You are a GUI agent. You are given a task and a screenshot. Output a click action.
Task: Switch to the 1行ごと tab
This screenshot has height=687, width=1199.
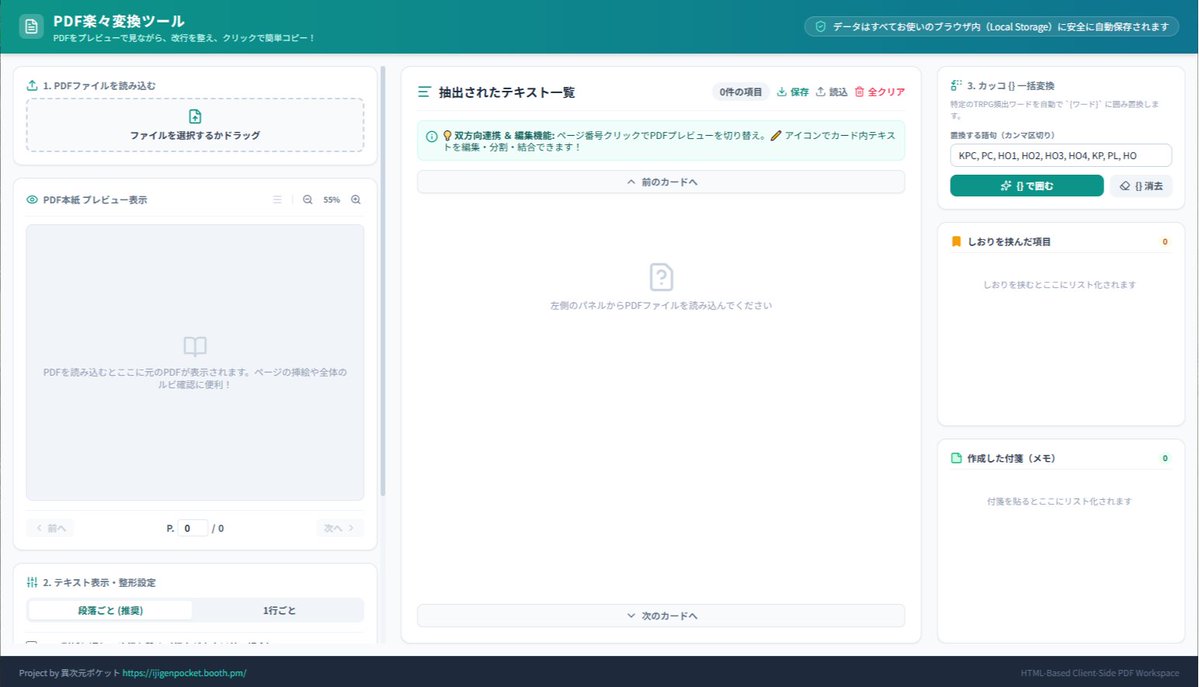click(279, 610)
